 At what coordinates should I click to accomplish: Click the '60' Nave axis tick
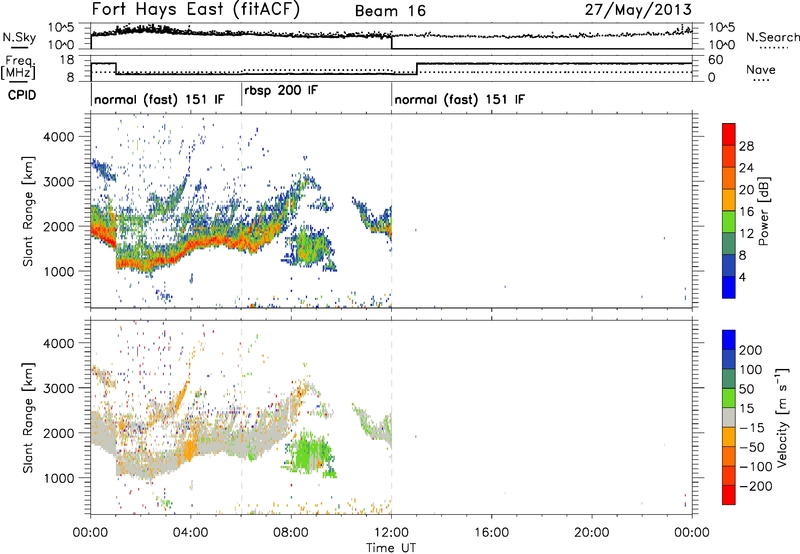coord(716,60)
